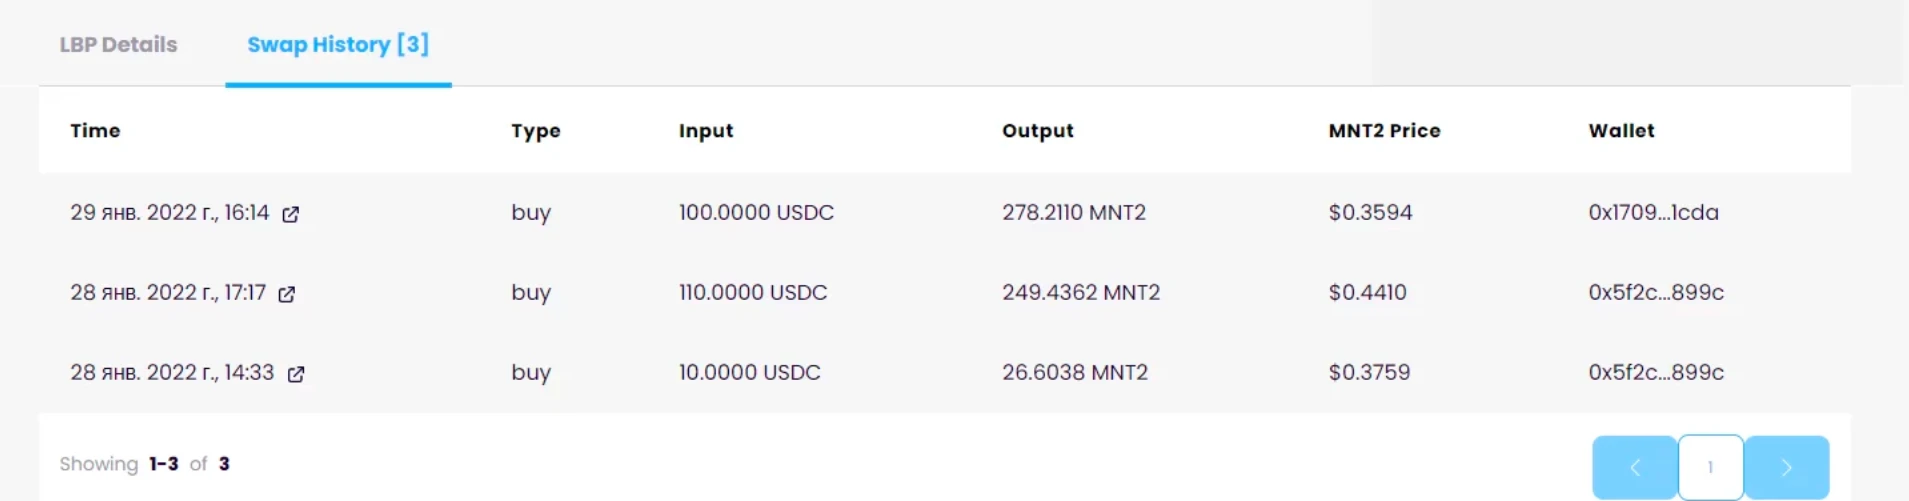Go to previous page with left arrow

point(1635,467)
